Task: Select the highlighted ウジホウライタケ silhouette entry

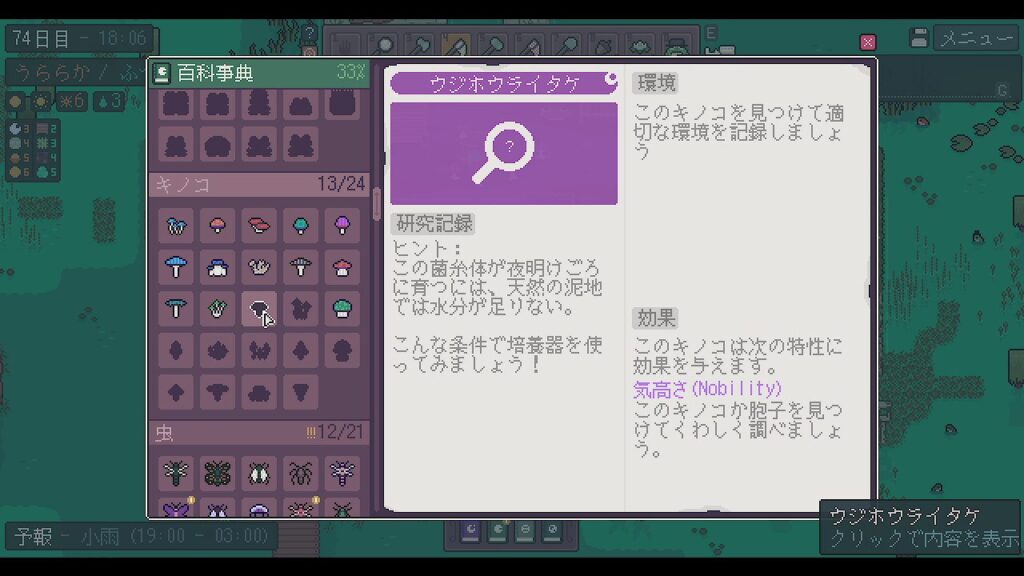Action: tap(259, 309)
